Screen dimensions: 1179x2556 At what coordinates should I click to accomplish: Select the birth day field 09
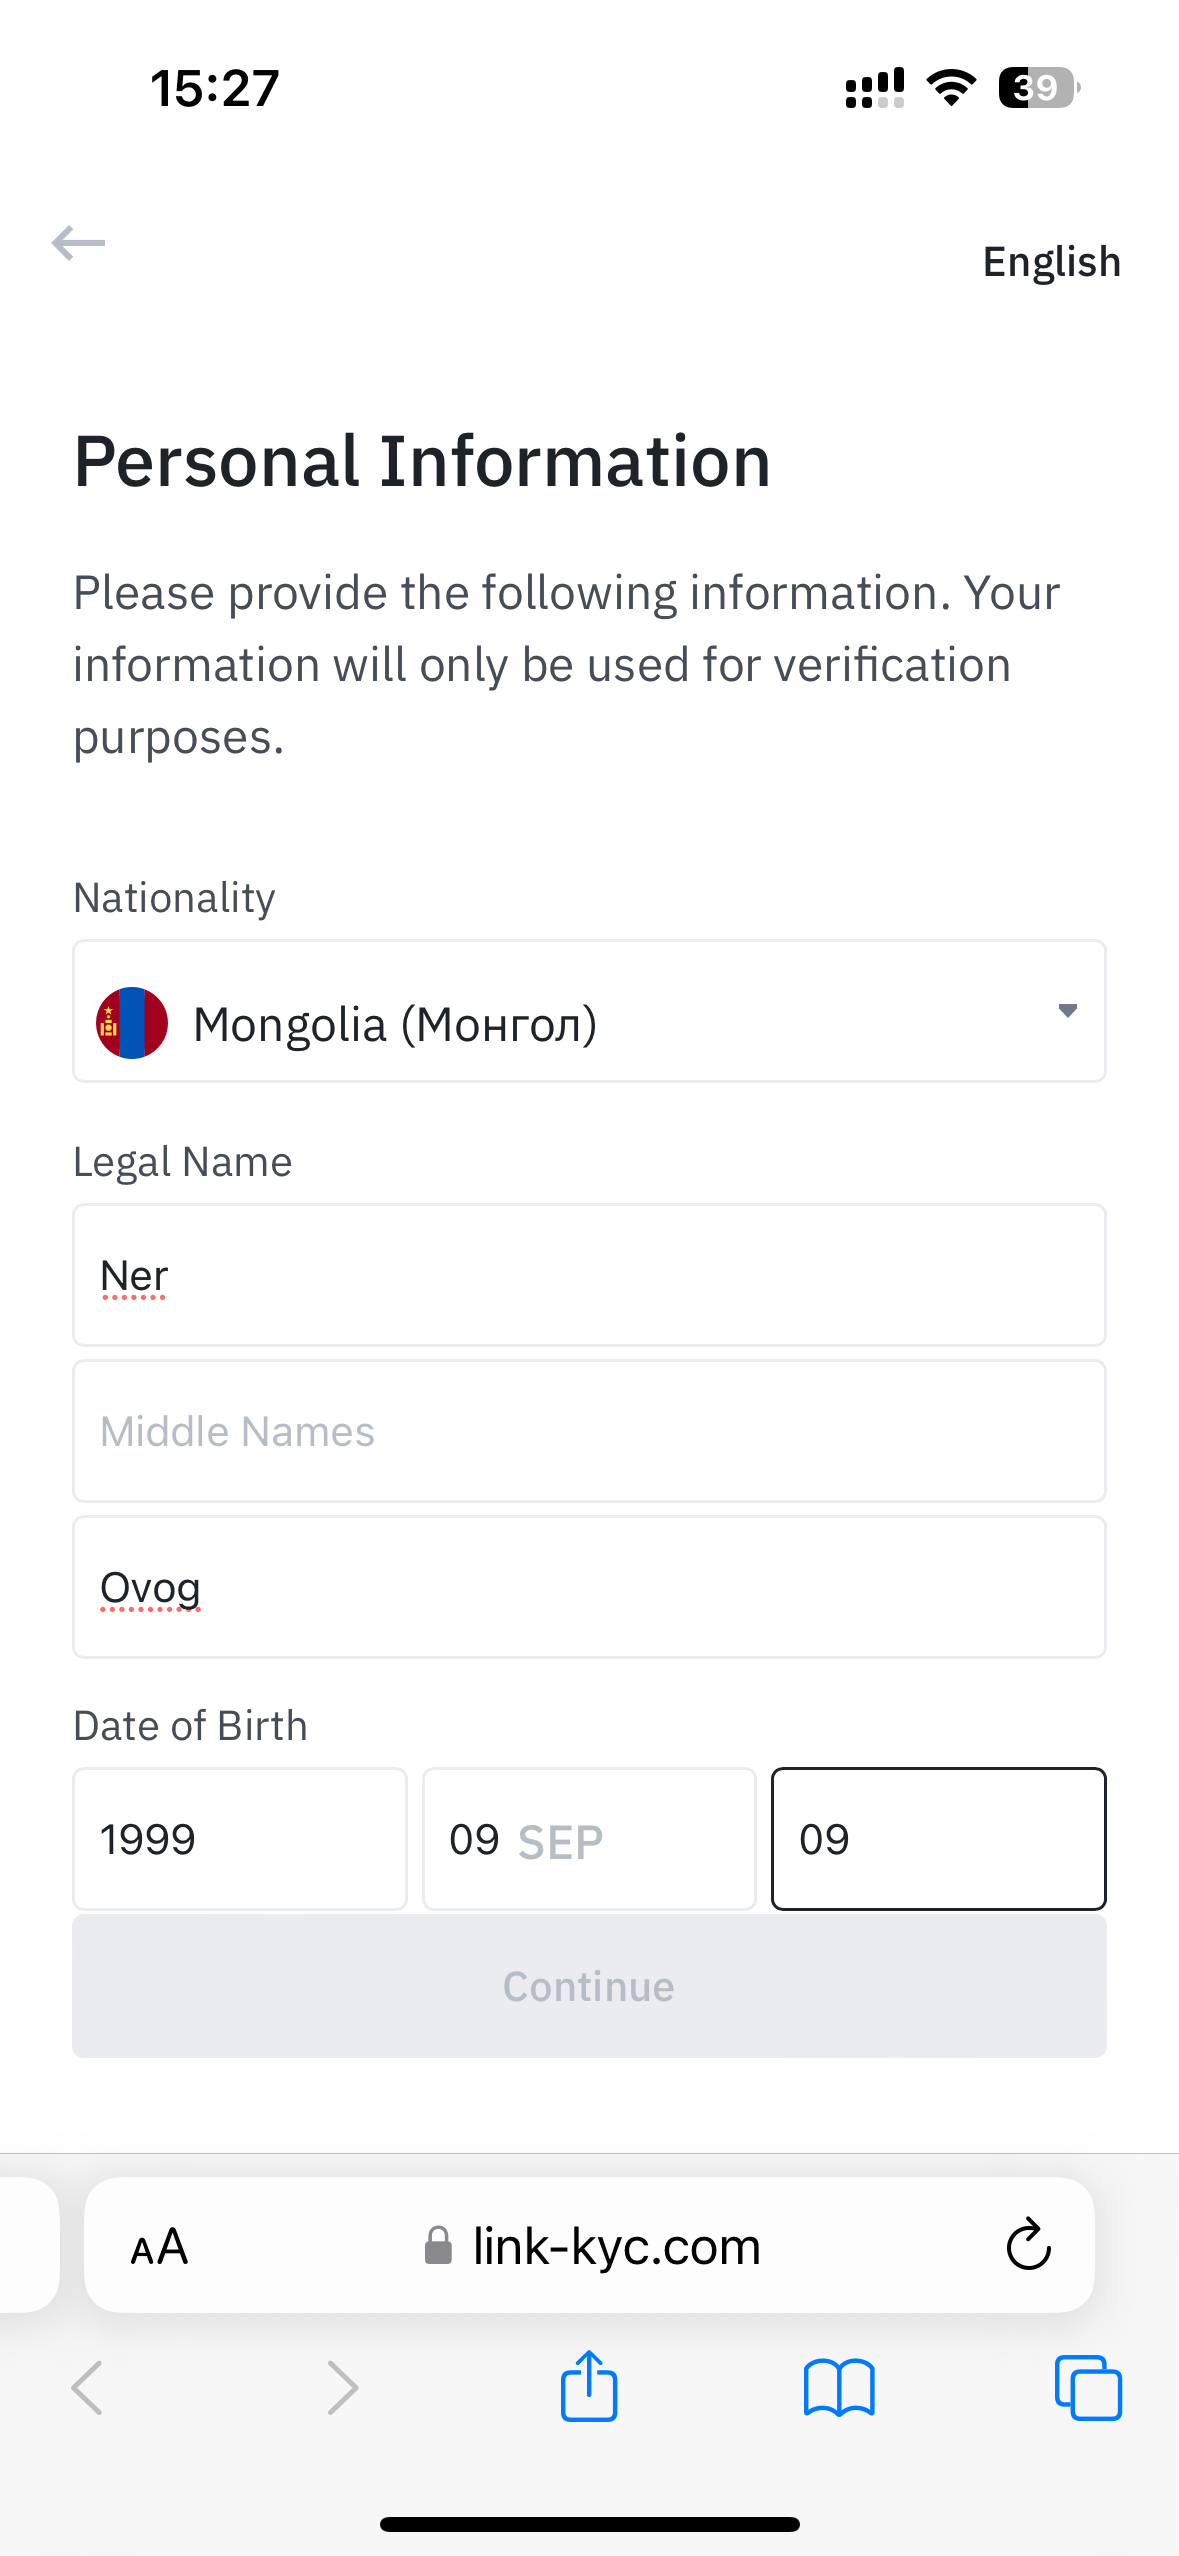939,1839
